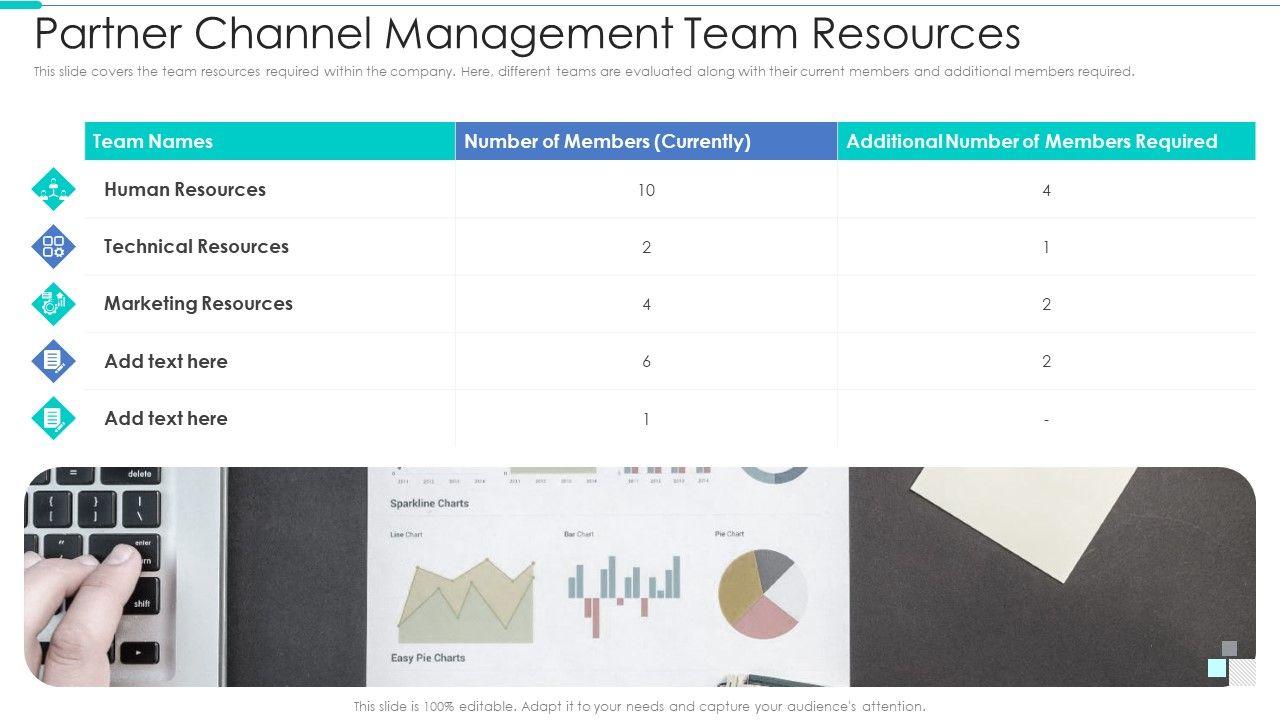Select the pie chart in the photo
Viewport: 1280px width, 720px height.
762,594
